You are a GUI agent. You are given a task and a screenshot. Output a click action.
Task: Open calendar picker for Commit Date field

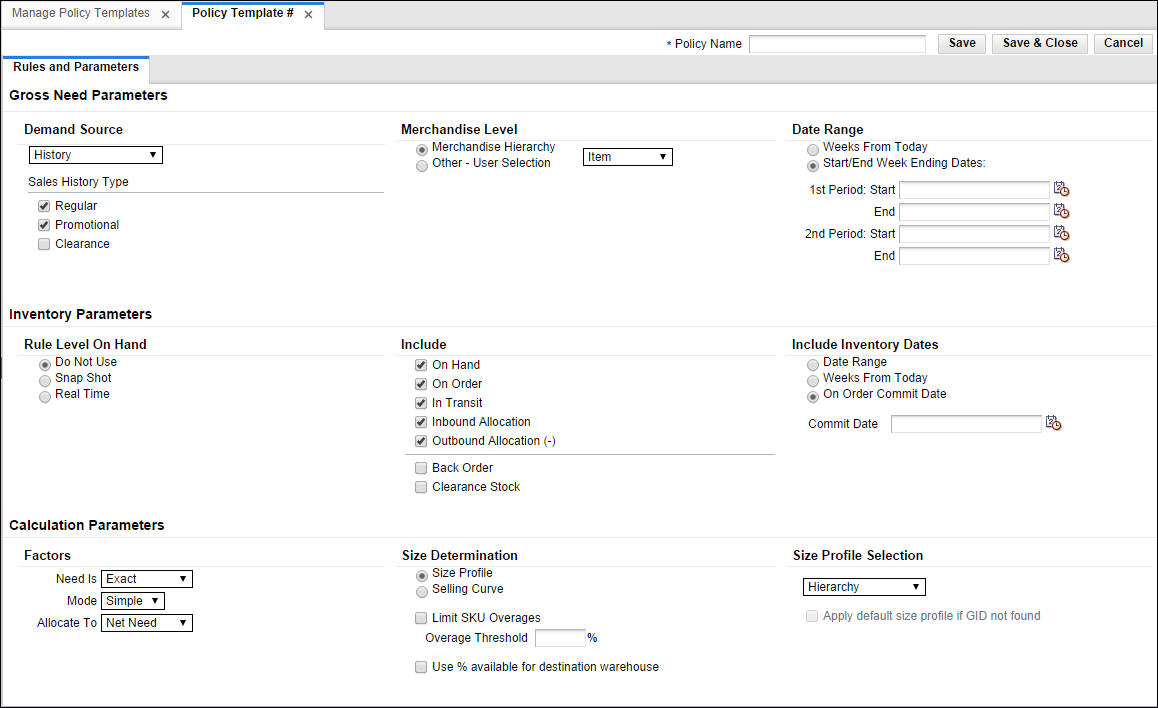point(1054,423)
